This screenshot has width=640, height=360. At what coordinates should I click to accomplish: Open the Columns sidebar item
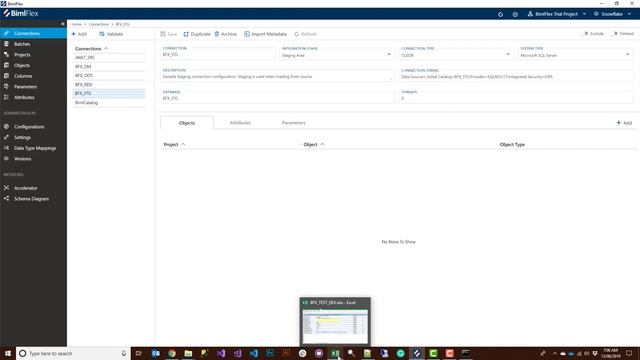23,76
